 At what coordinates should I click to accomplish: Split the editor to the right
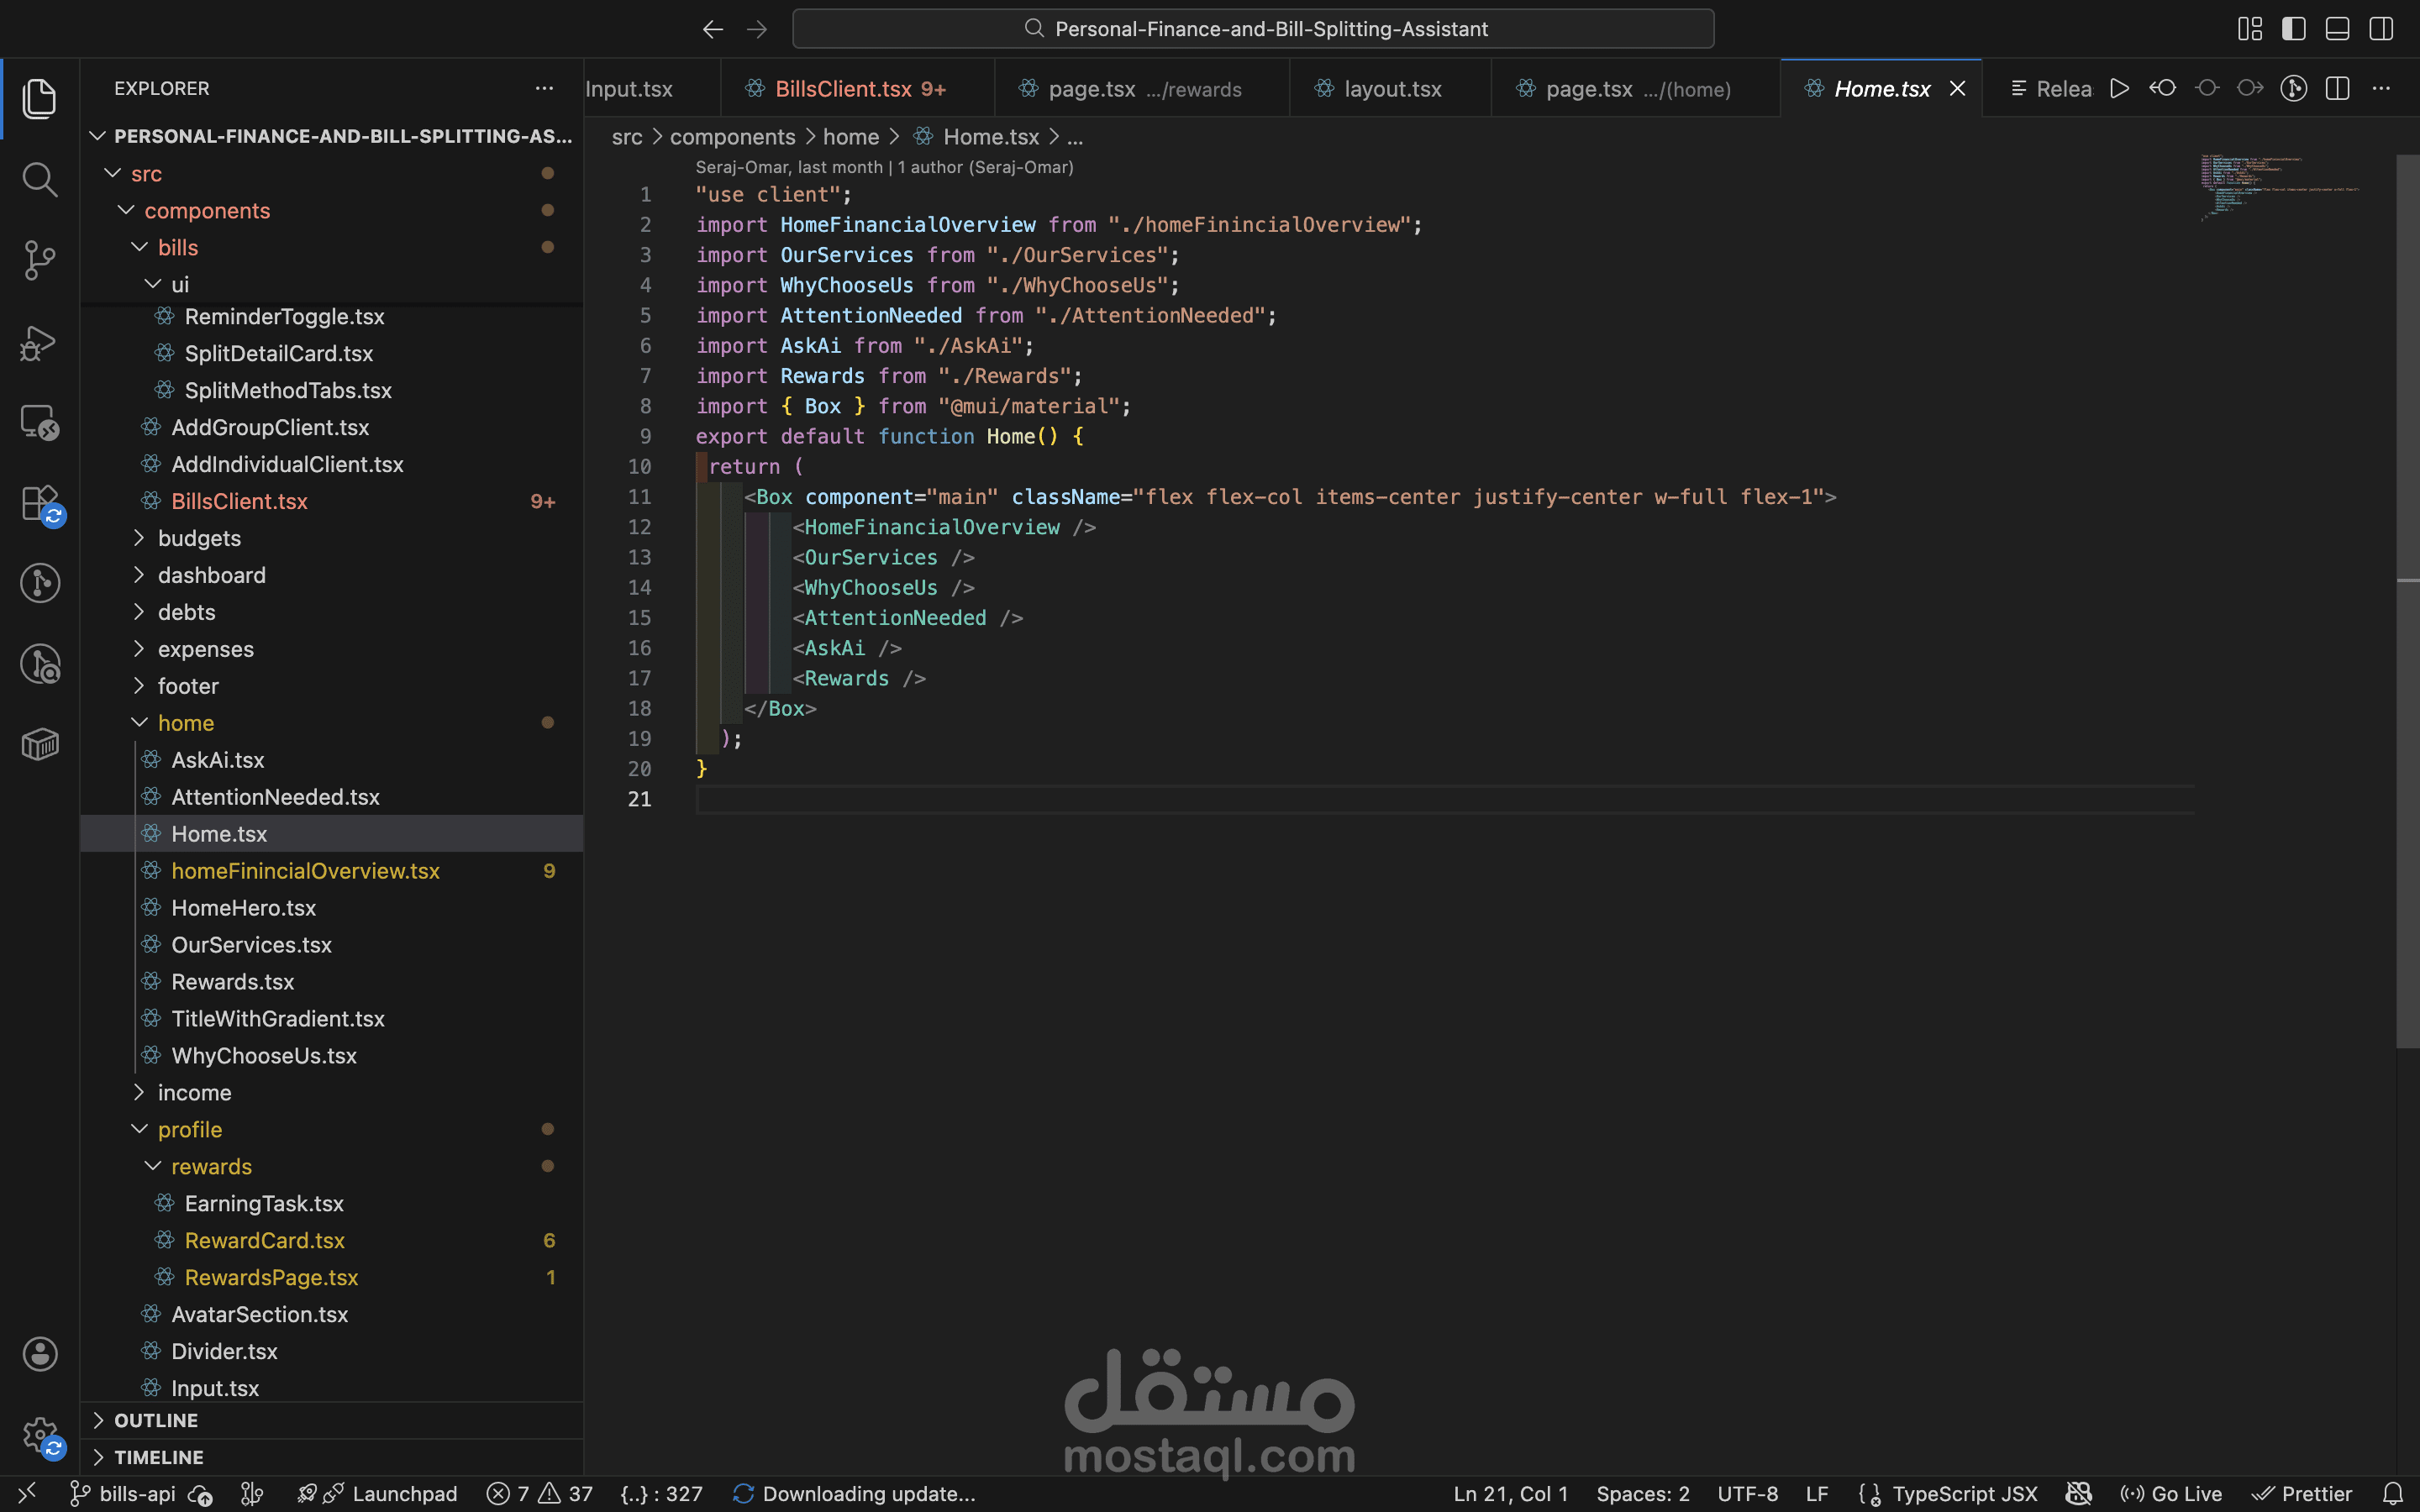click(x=2337, y=88)
